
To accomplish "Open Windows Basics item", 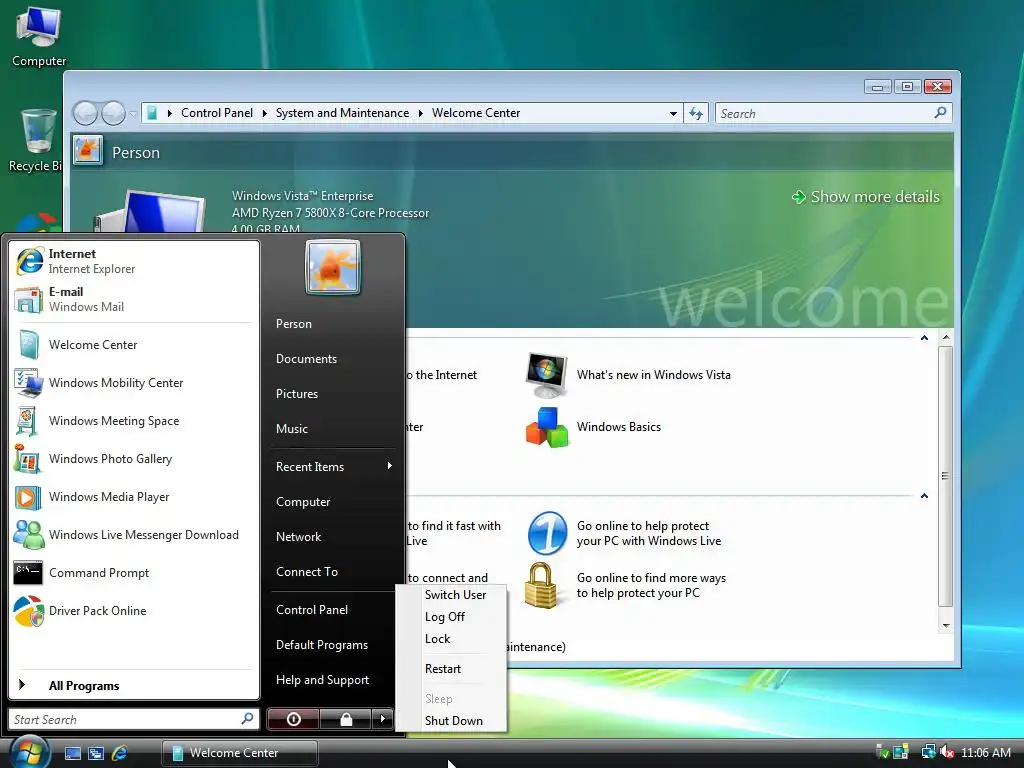I will [594, 427].
